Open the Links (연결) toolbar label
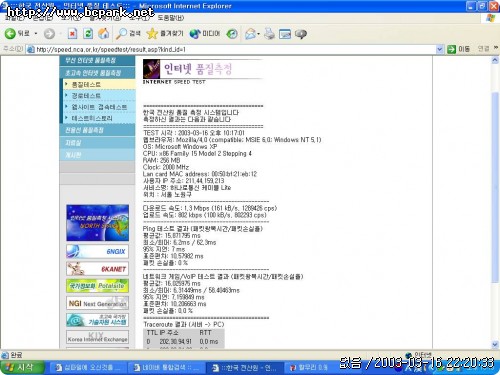Screen dimensions: 500x375 (483, 49)
